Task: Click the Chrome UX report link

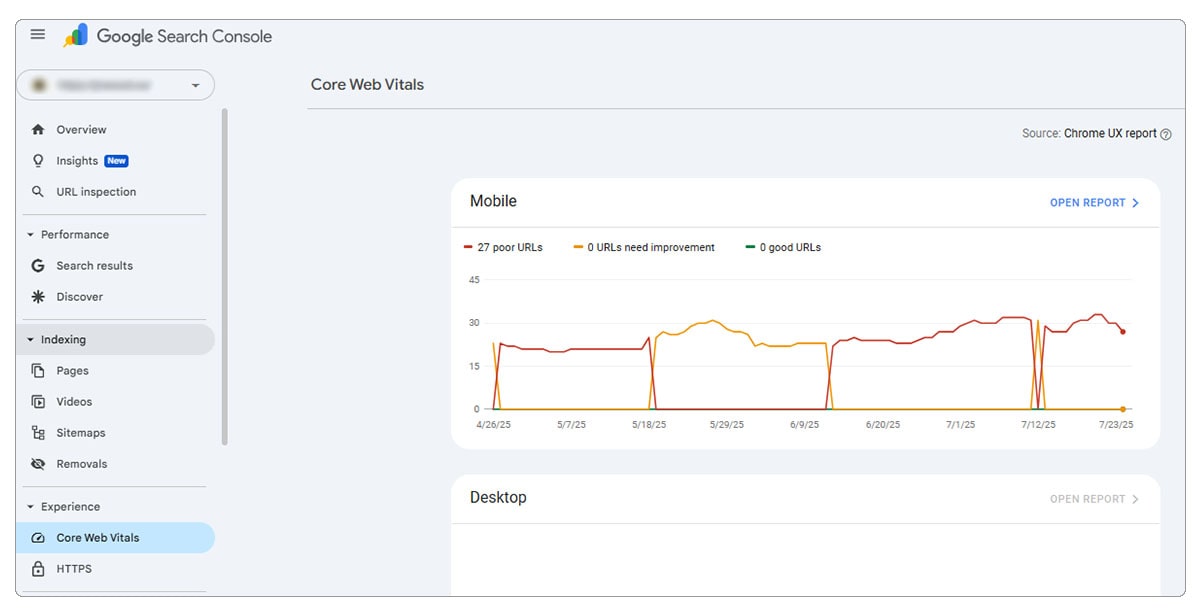Action: tap(1110, 133)
